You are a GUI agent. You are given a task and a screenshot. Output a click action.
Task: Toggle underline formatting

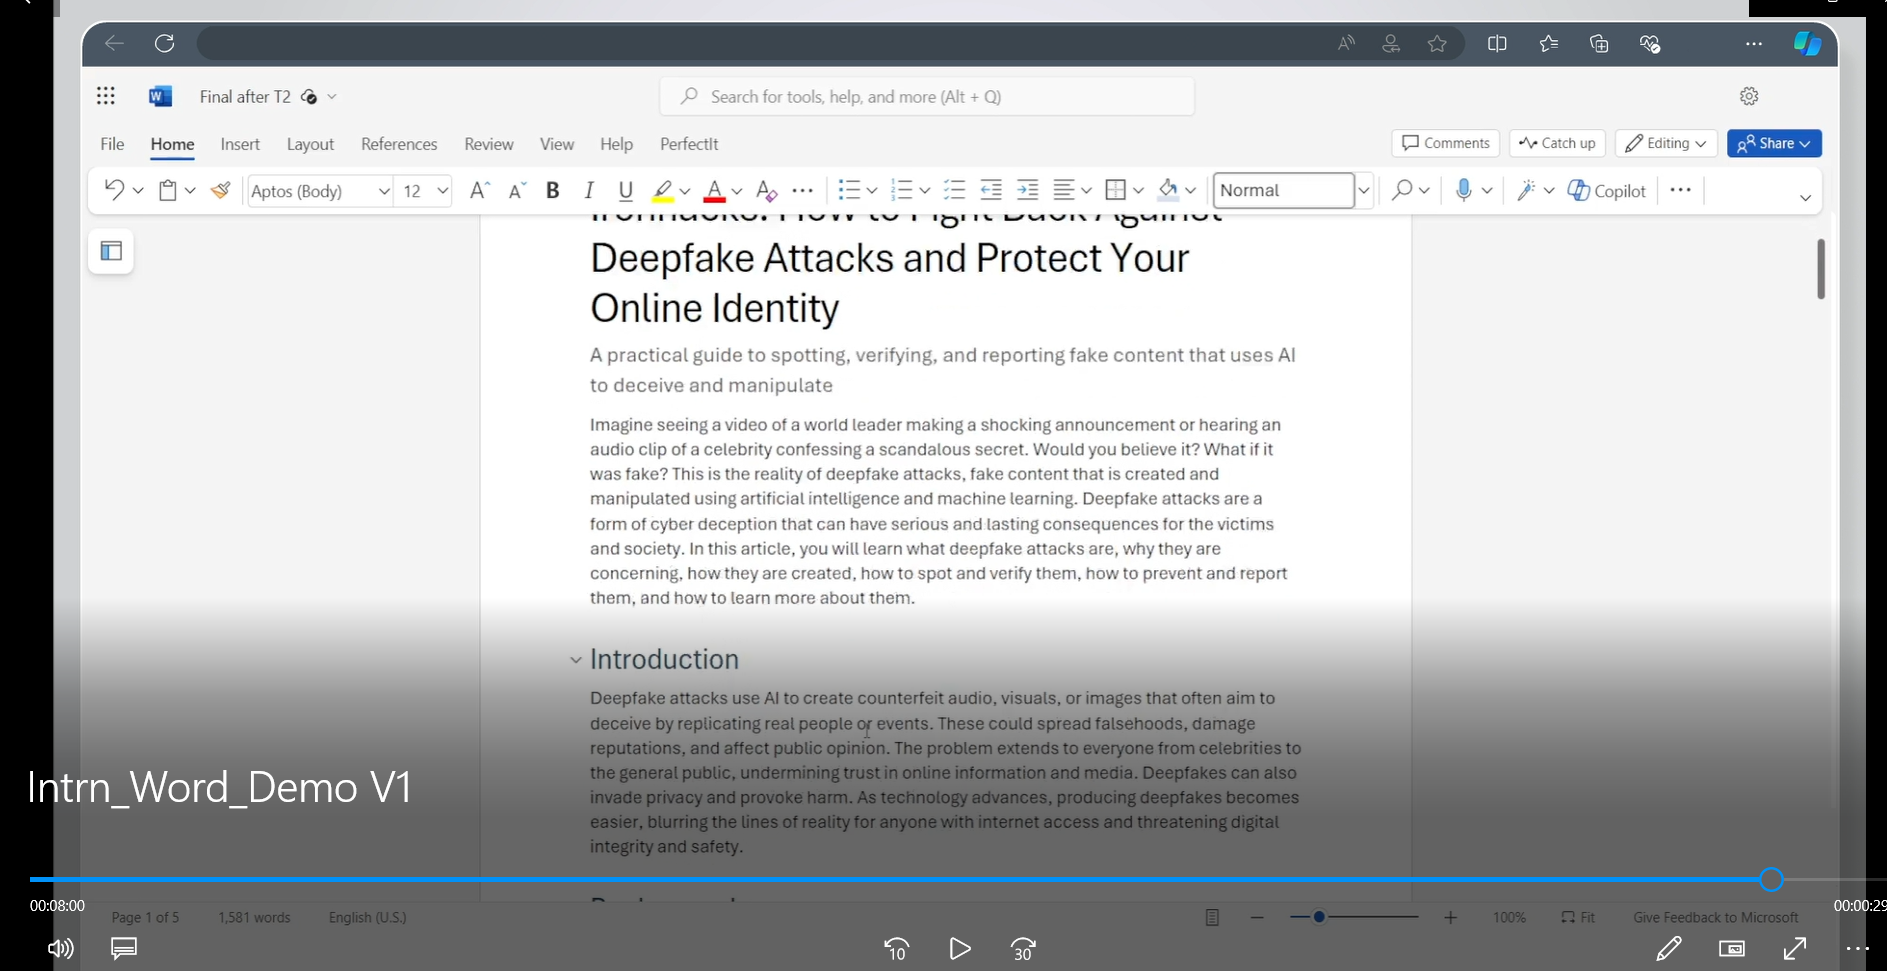[x=626, y=190]
